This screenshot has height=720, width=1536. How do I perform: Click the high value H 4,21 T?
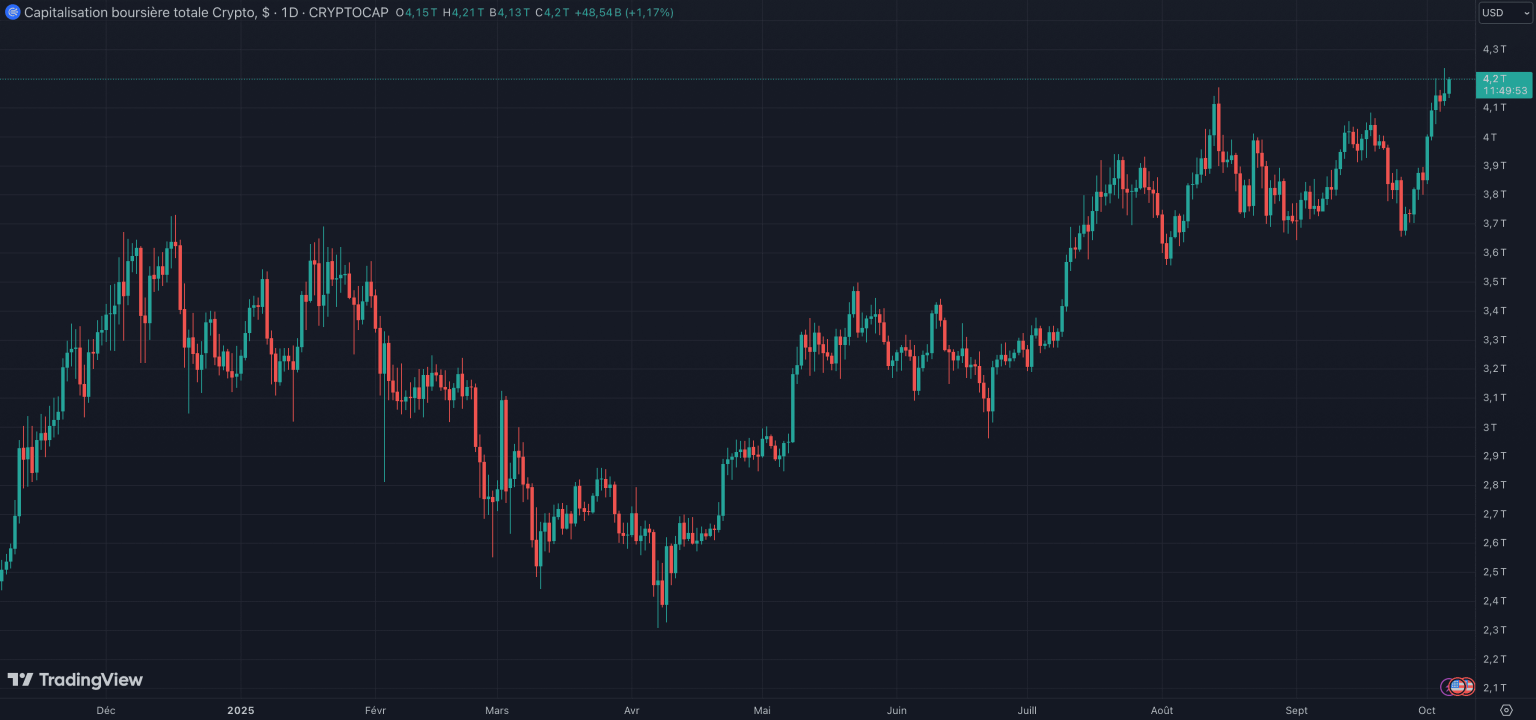click(x=464, y=12)
